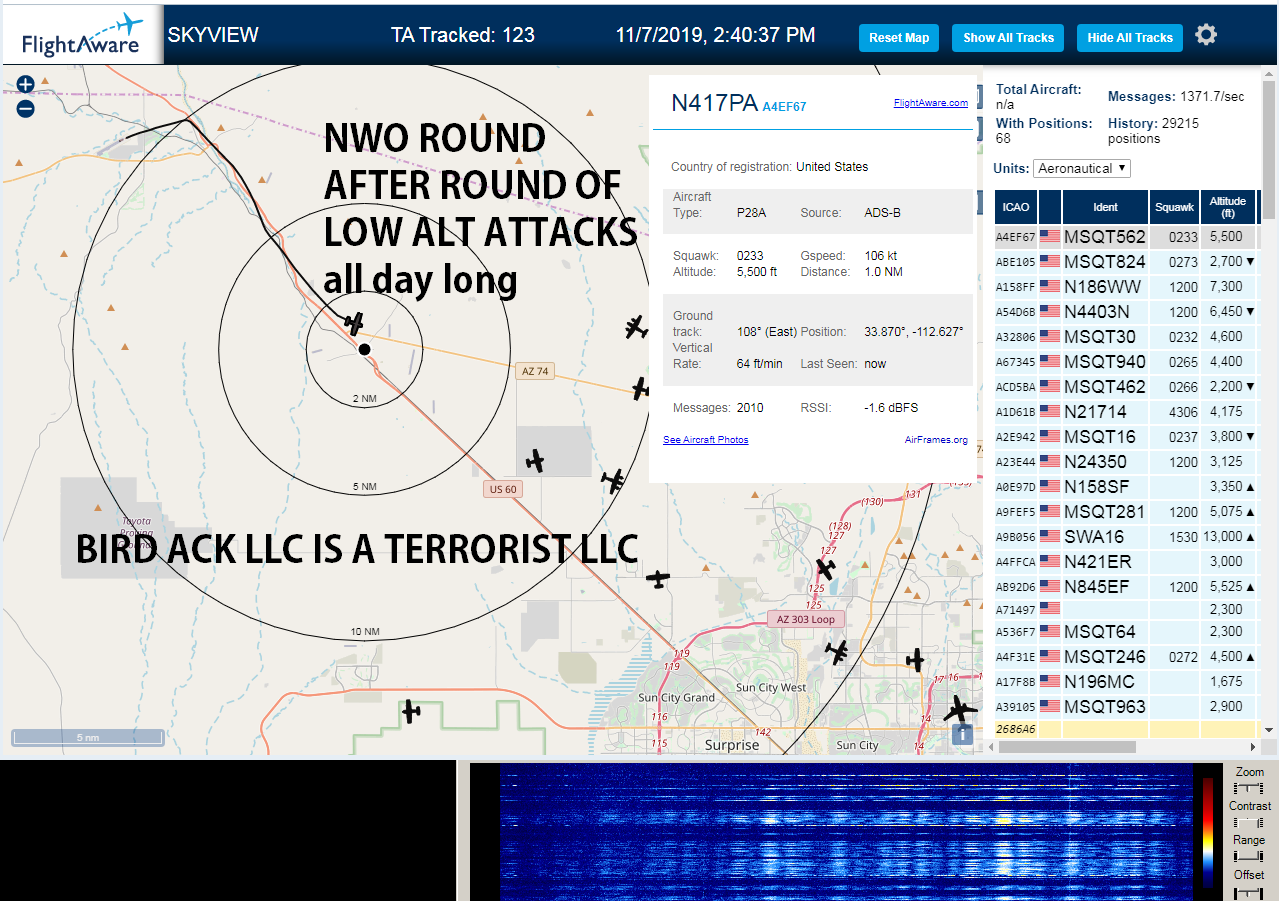Sort table by Altitude (ft) column header
The width and height of the screenshot is (1279, 901).
pos(1227,207)
